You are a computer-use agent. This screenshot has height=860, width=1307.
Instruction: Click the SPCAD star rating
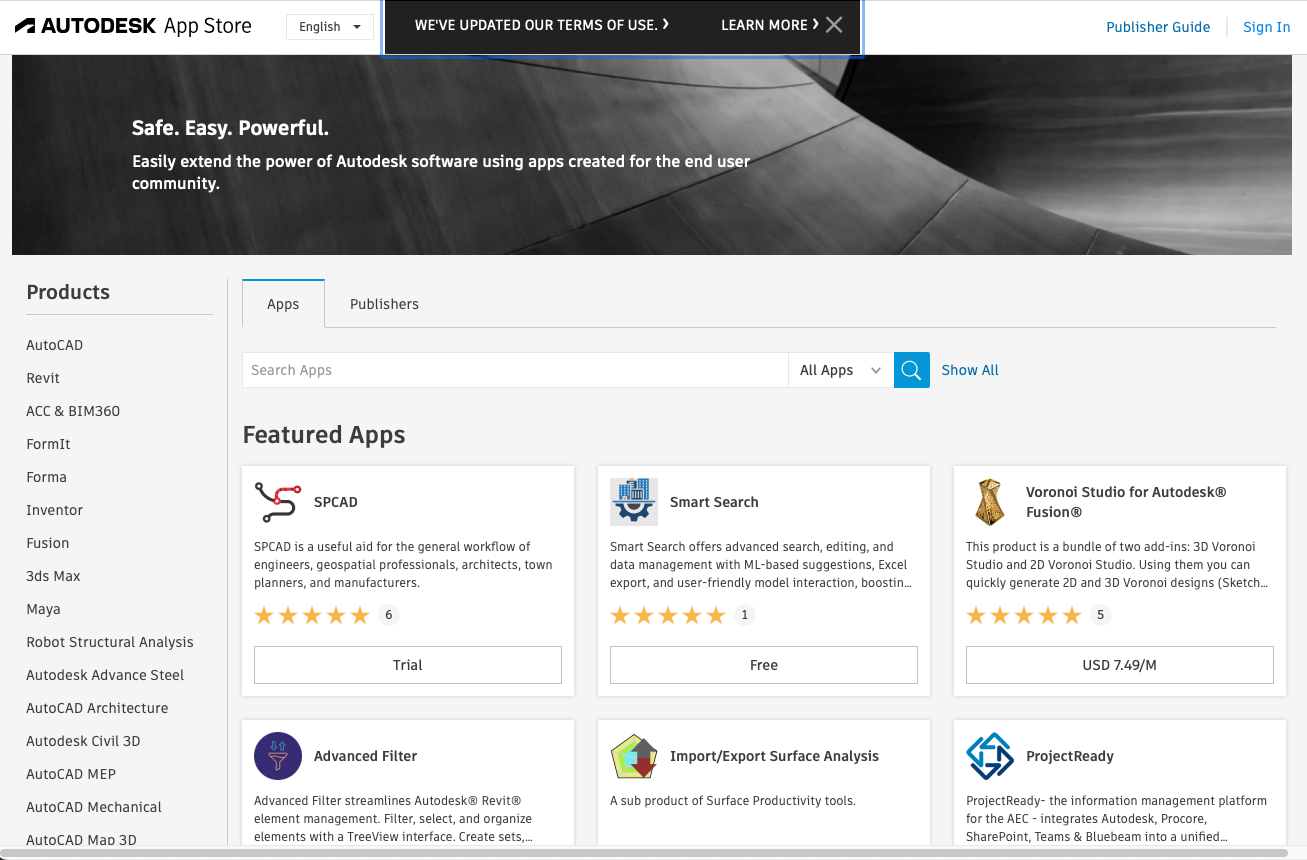(x=312, y=615)
